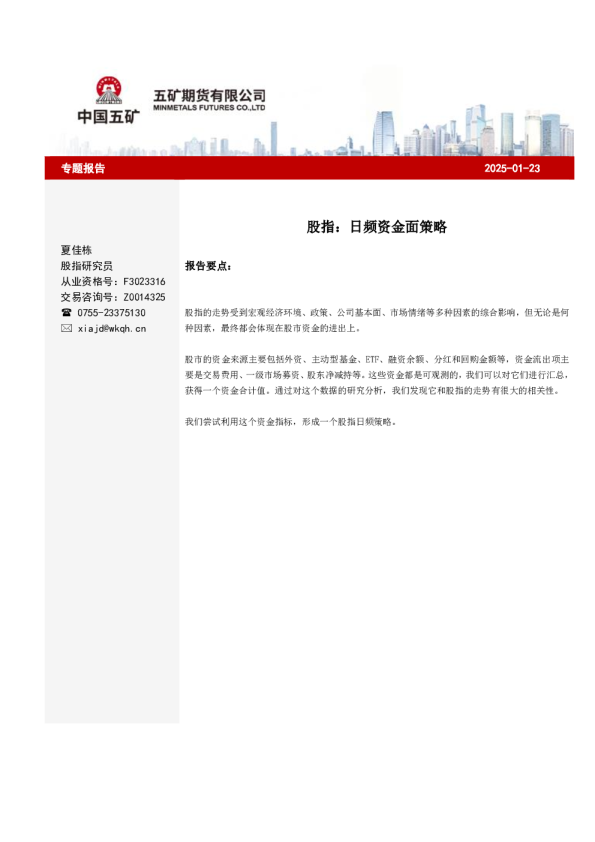Click the sentence 我们尝试利用这个资金指标
This screenshot has width=595, height=842.
pos(291,422)
